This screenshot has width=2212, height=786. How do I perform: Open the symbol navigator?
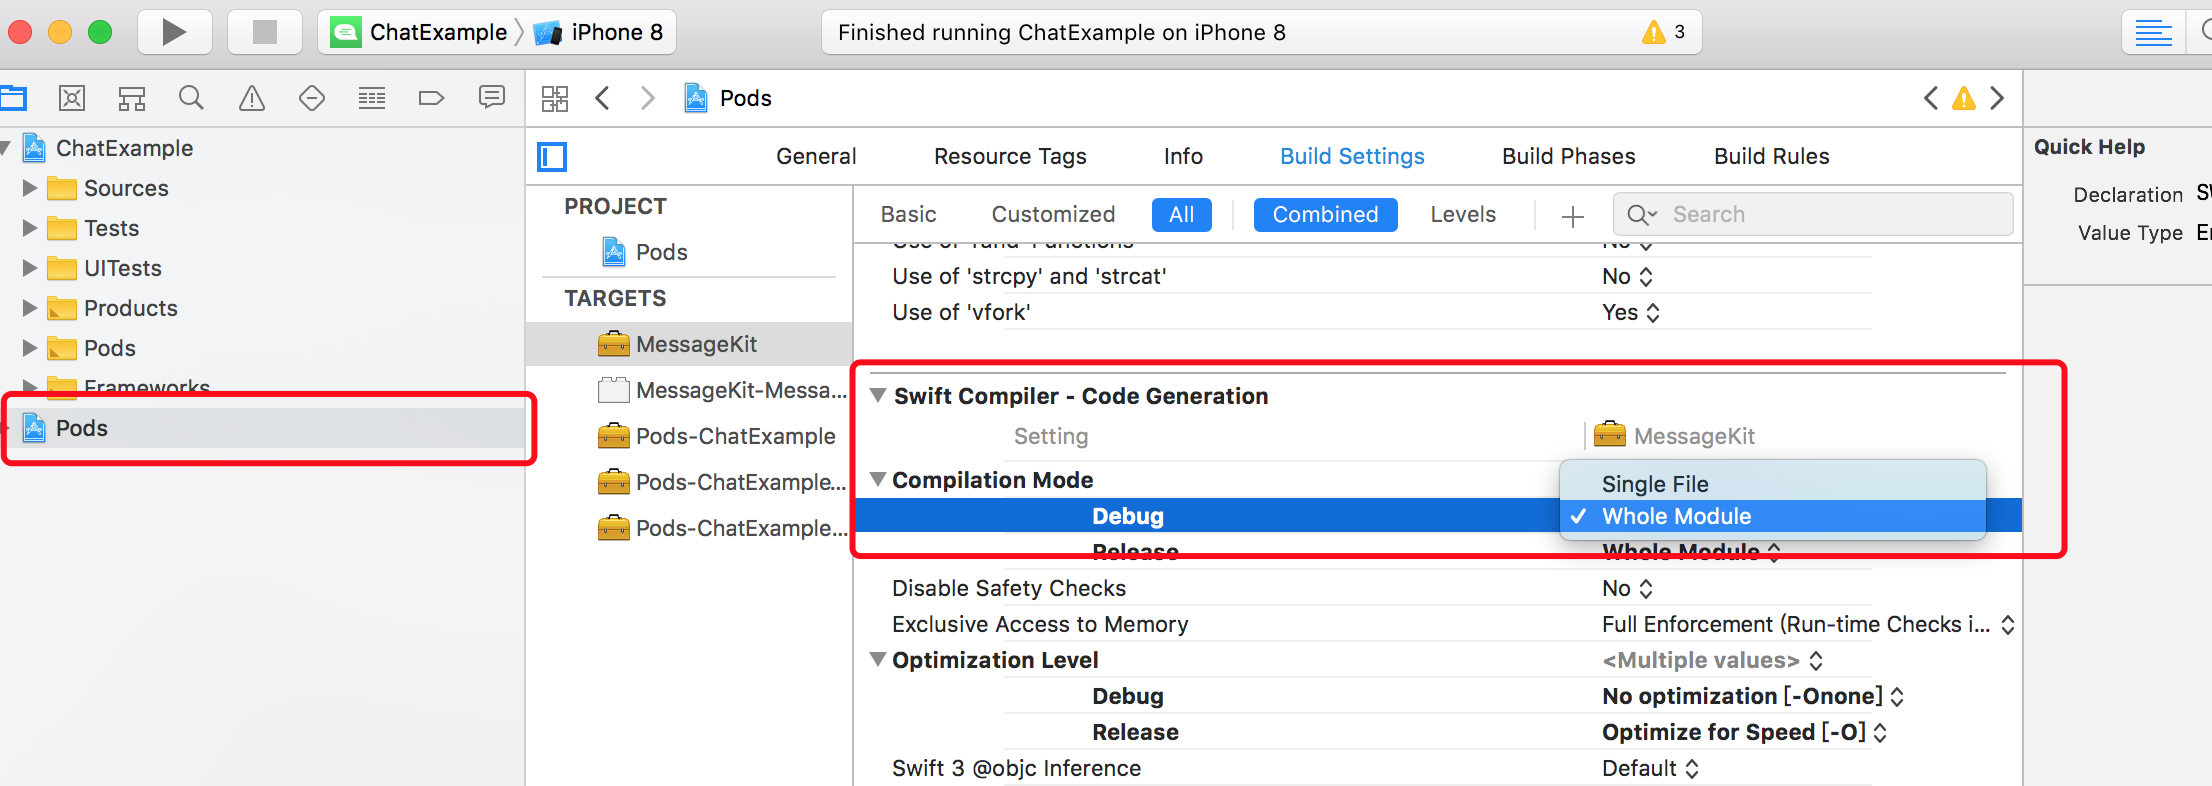pos(132,98)
